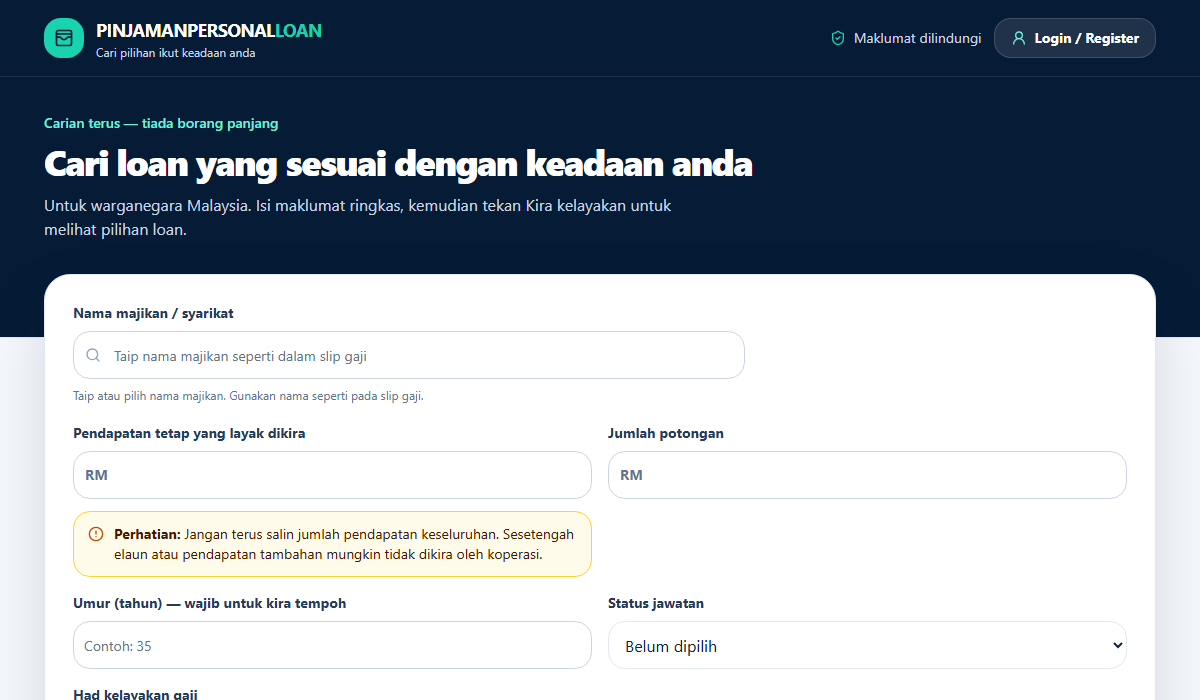This screenshot has height=700, width=1200.
Task: Click the user icon in Login / Register
Action: pos(1019,38)
